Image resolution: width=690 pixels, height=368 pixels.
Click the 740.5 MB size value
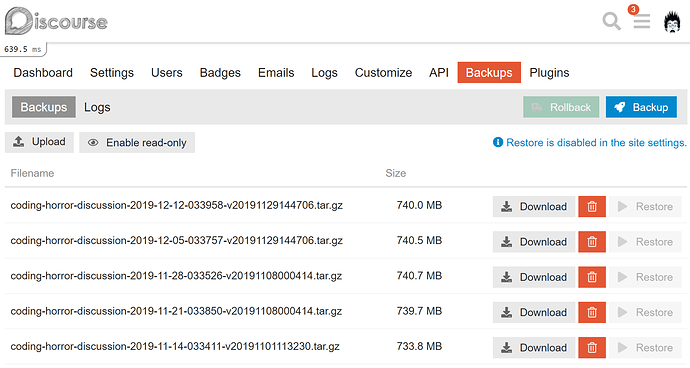pyautogui.click(x=419, y=240)
